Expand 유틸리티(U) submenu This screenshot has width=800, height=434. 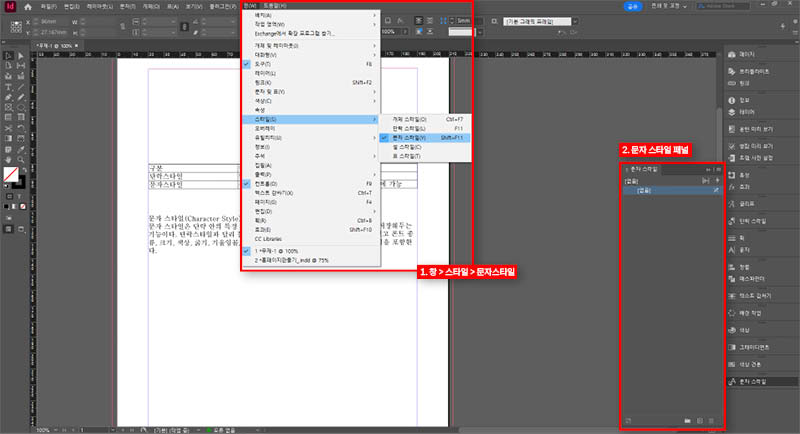tap(311, 138)
